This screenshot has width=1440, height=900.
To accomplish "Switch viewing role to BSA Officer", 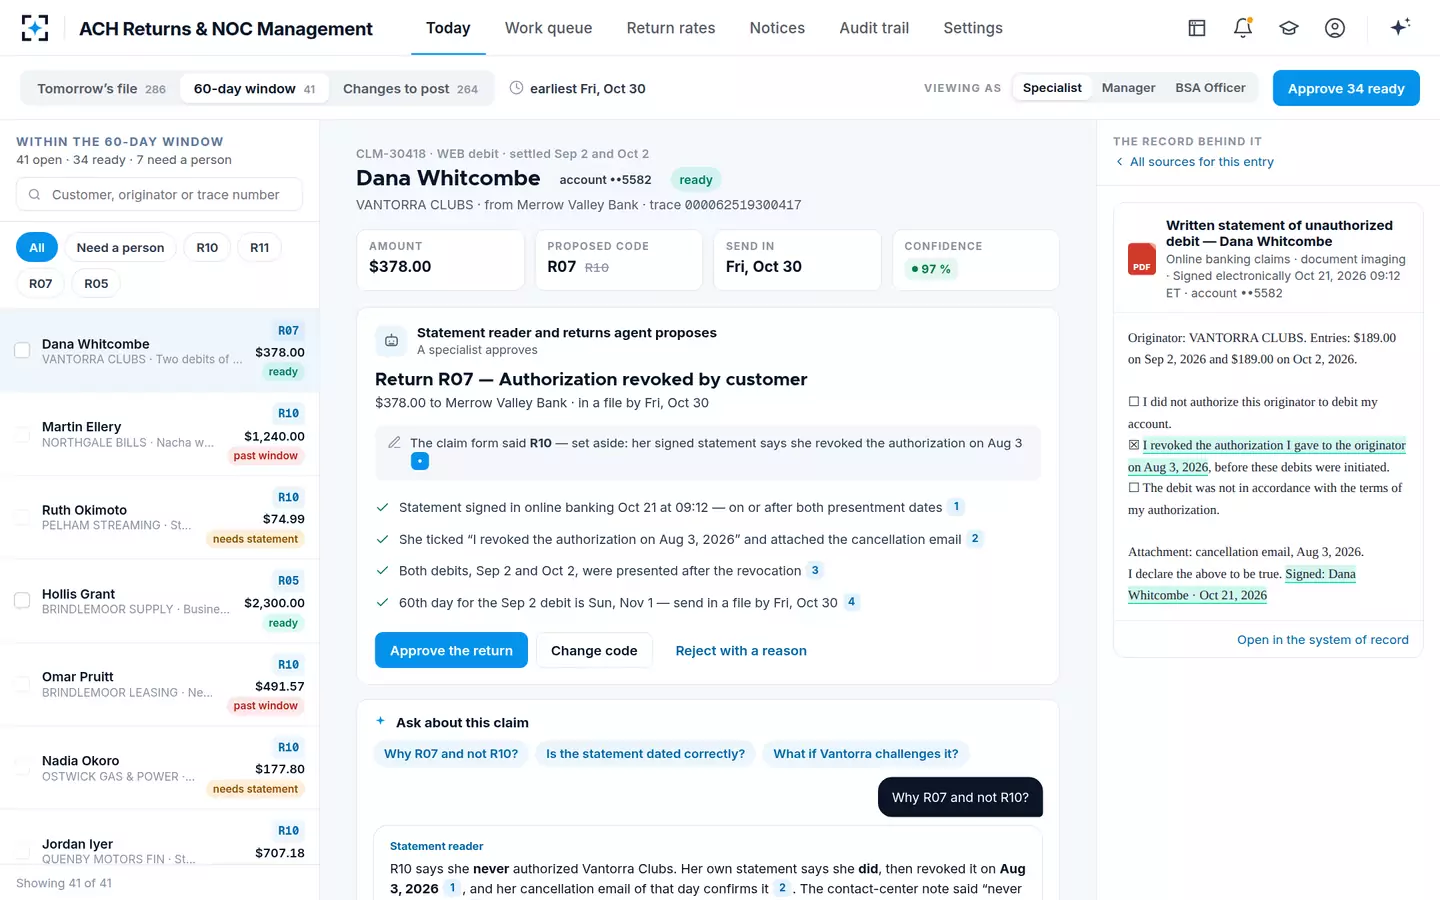I will click(x=1210, y=88).
